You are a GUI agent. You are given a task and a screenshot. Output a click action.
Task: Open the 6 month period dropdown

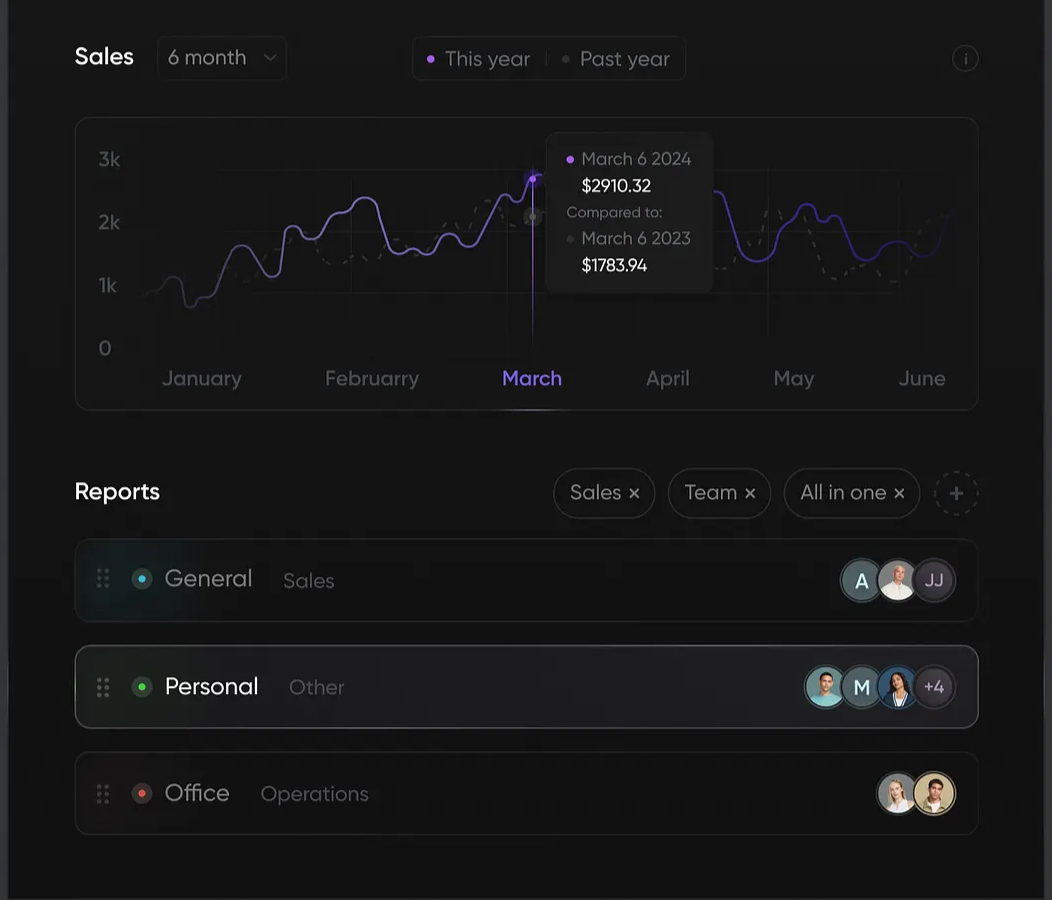(222, 58)
